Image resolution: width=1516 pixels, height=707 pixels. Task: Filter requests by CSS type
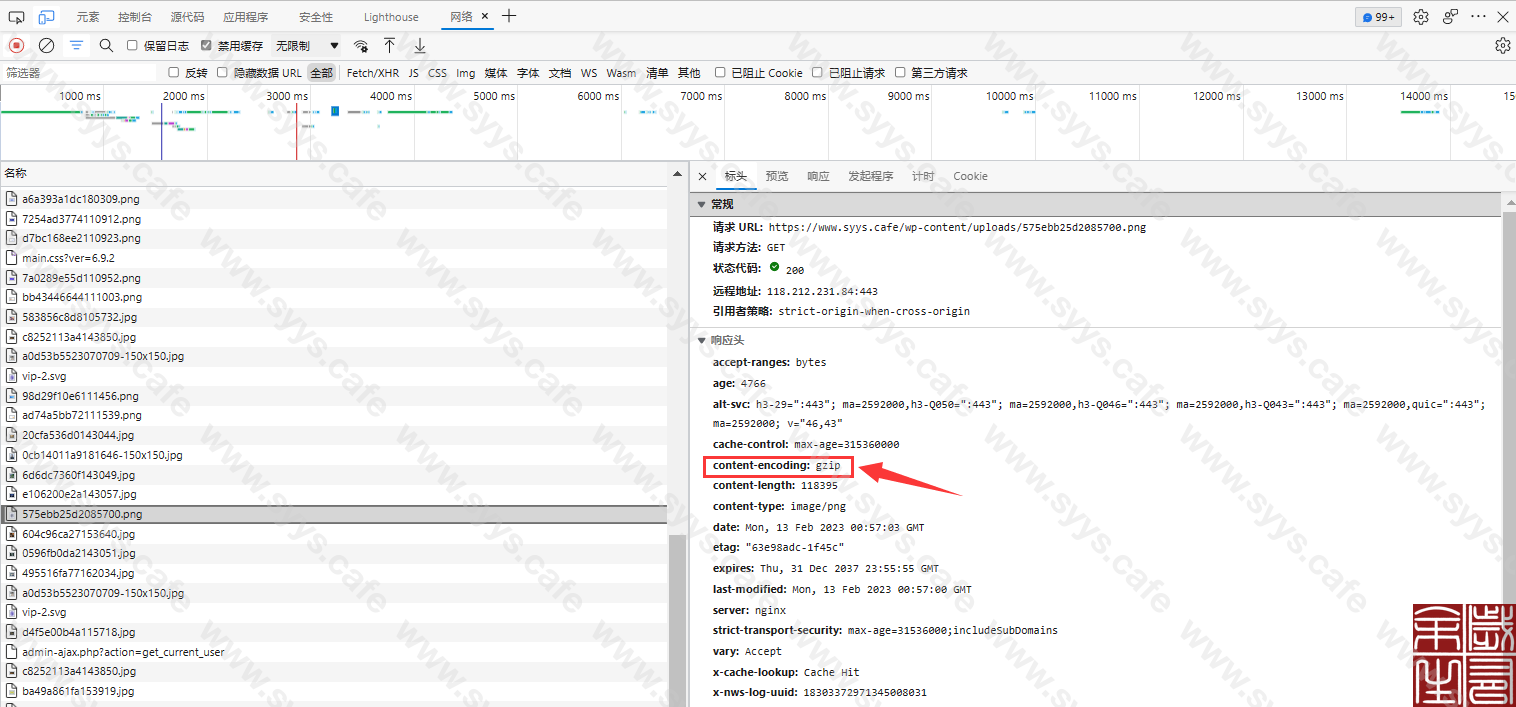coord(437,73)
